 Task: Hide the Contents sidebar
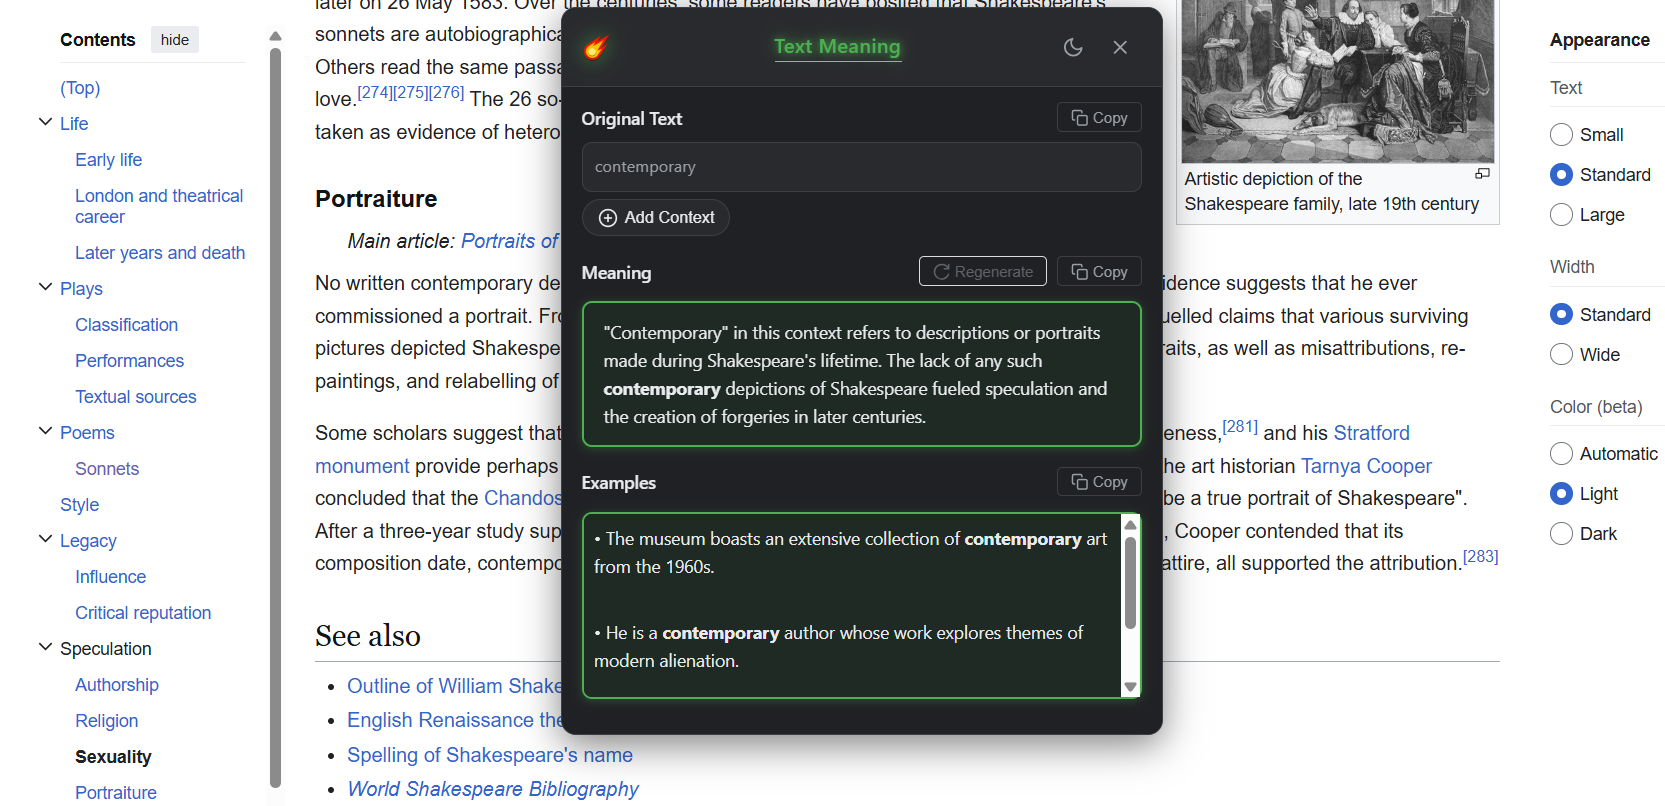[175, 40]
